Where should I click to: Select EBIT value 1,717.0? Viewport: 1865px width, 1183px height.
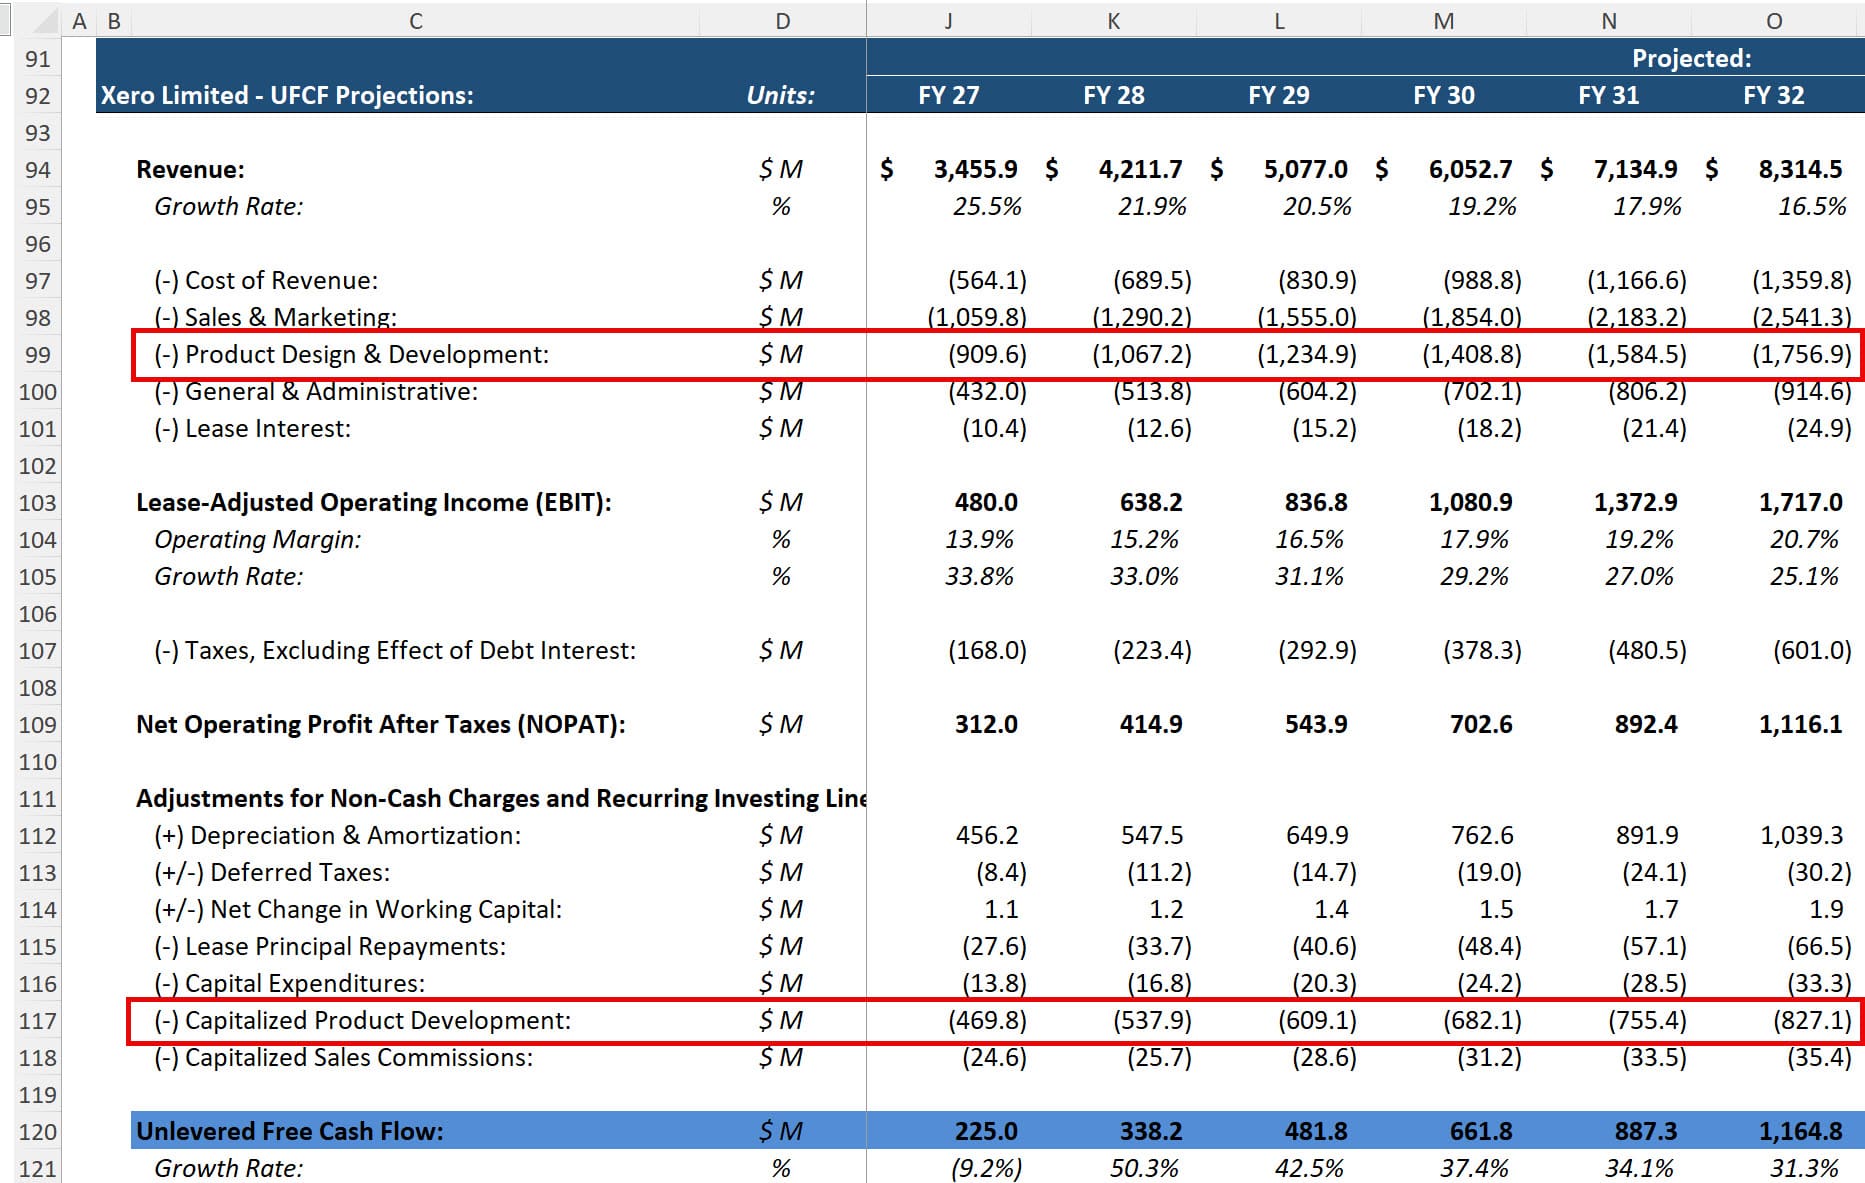[x=1800, y=503]
